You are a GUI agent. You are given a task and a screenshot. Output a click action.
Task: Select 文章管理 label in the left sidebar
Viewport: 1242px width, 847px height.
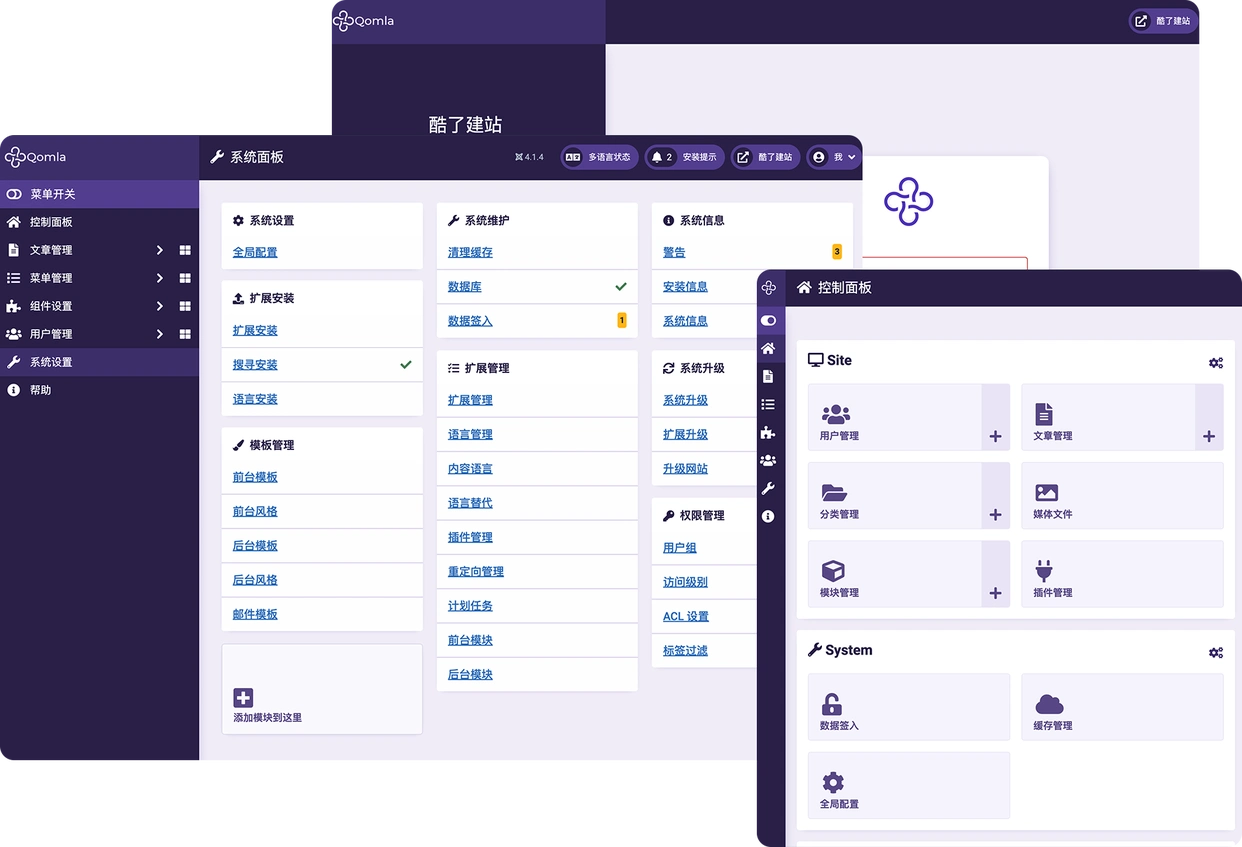click(51, 250)
